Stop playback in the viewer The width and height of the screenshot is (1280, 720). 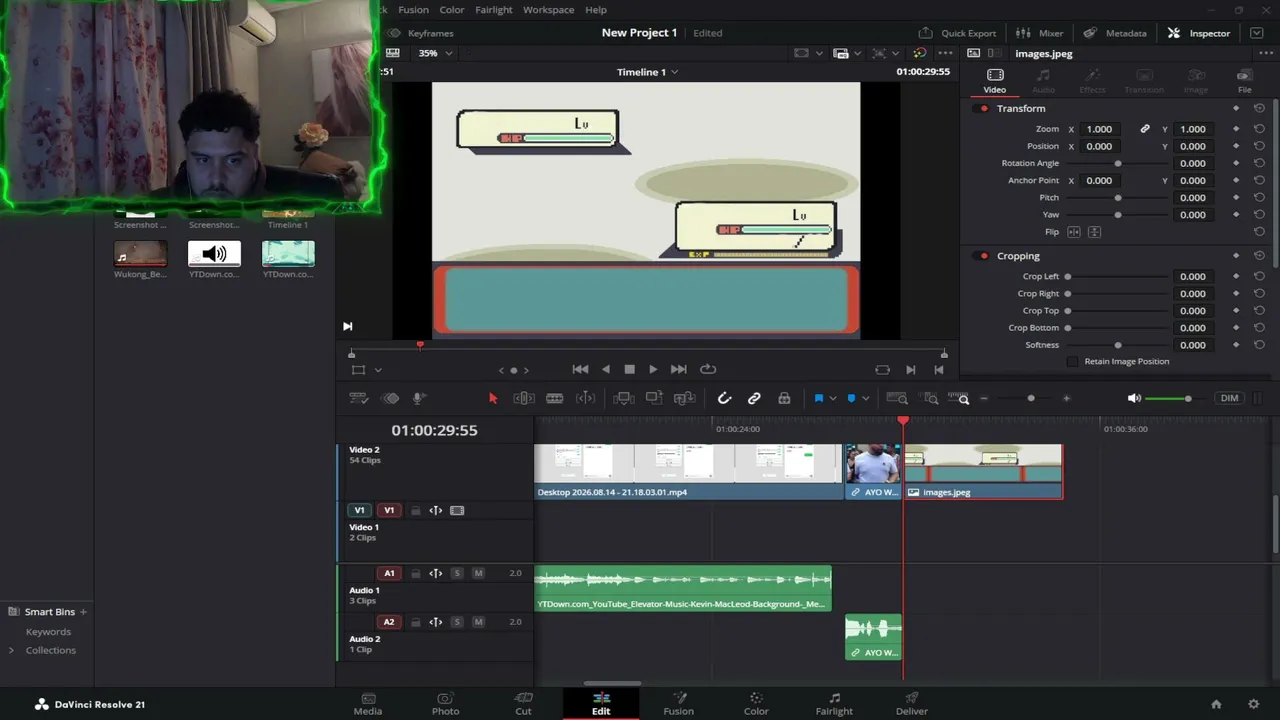[629, 369]
